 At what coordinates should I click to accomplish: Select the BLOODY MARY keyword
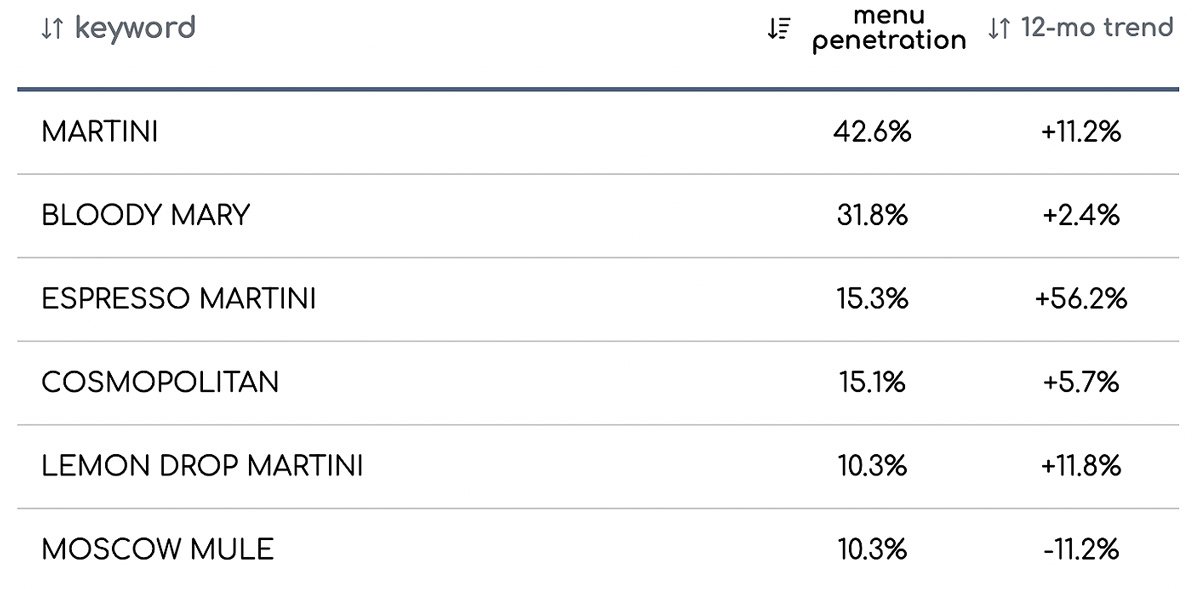145,215
